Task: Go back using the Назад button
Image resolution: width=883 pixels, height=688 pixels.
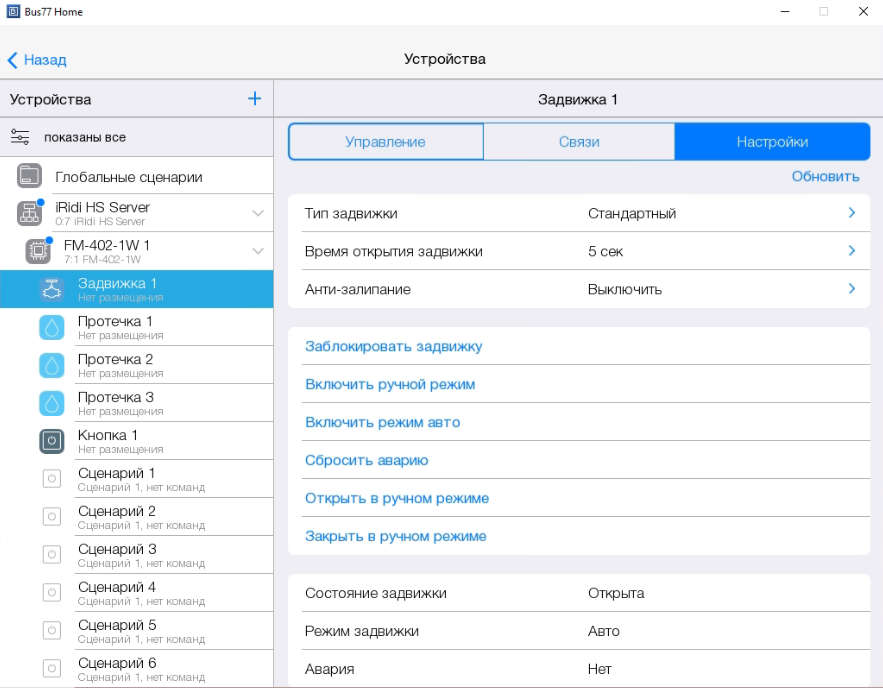Action: (37, 60)
